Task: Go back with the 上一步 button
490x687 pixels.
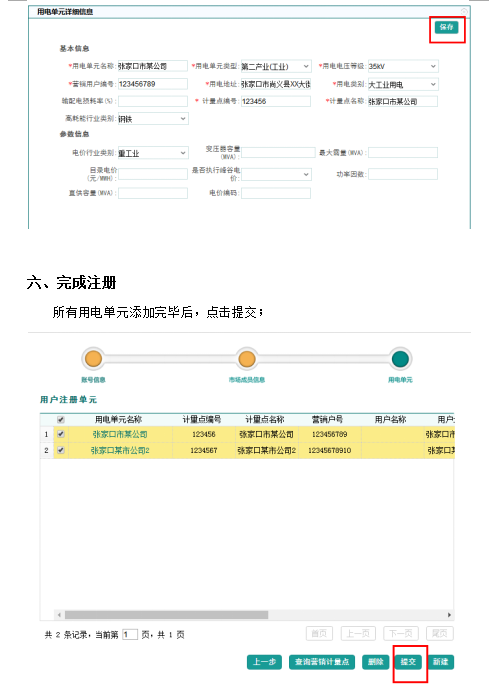Action: [264, 662]
